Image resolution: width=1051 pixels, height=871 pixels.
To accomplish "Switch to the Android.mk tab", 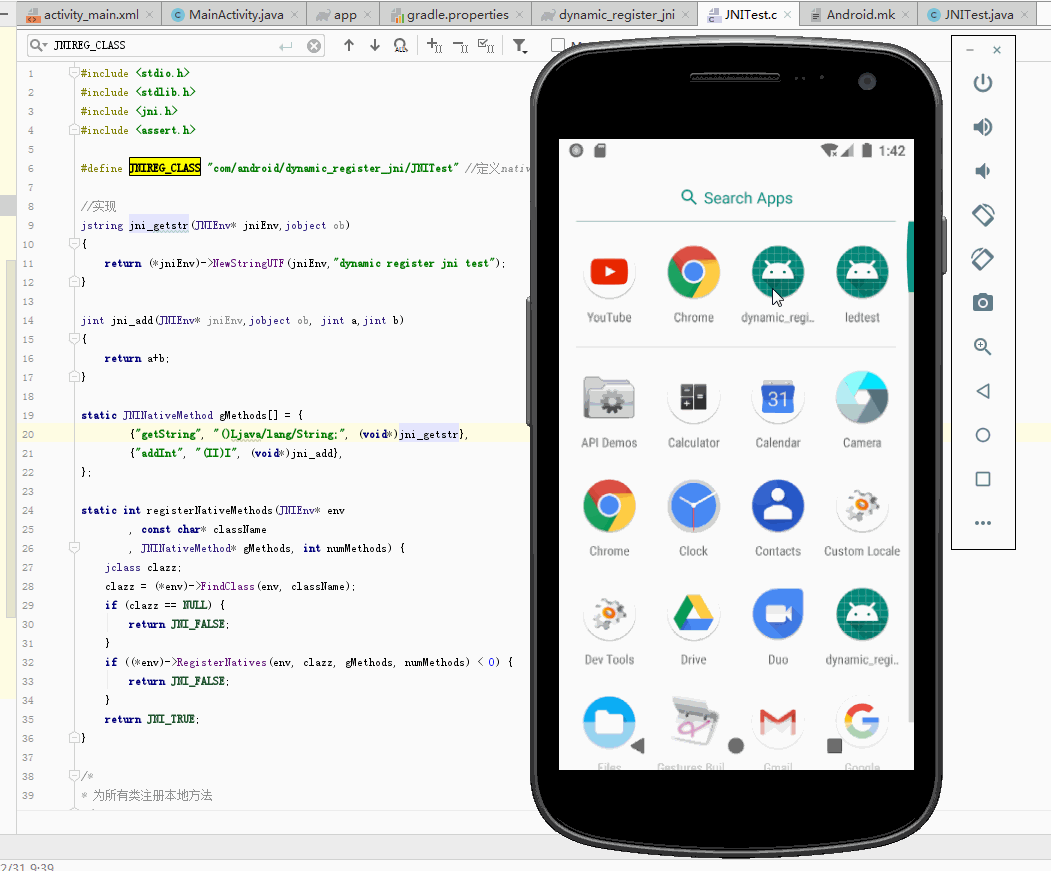I will tap(860, 14).
